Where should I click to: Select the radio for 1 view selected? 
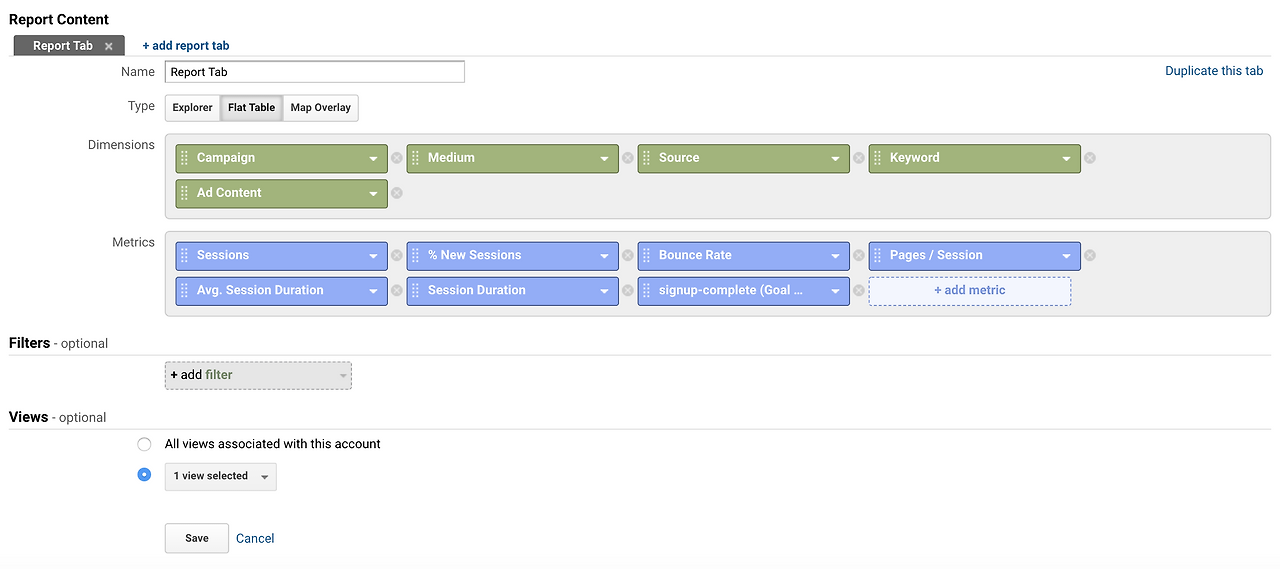(x=144, y=475)
